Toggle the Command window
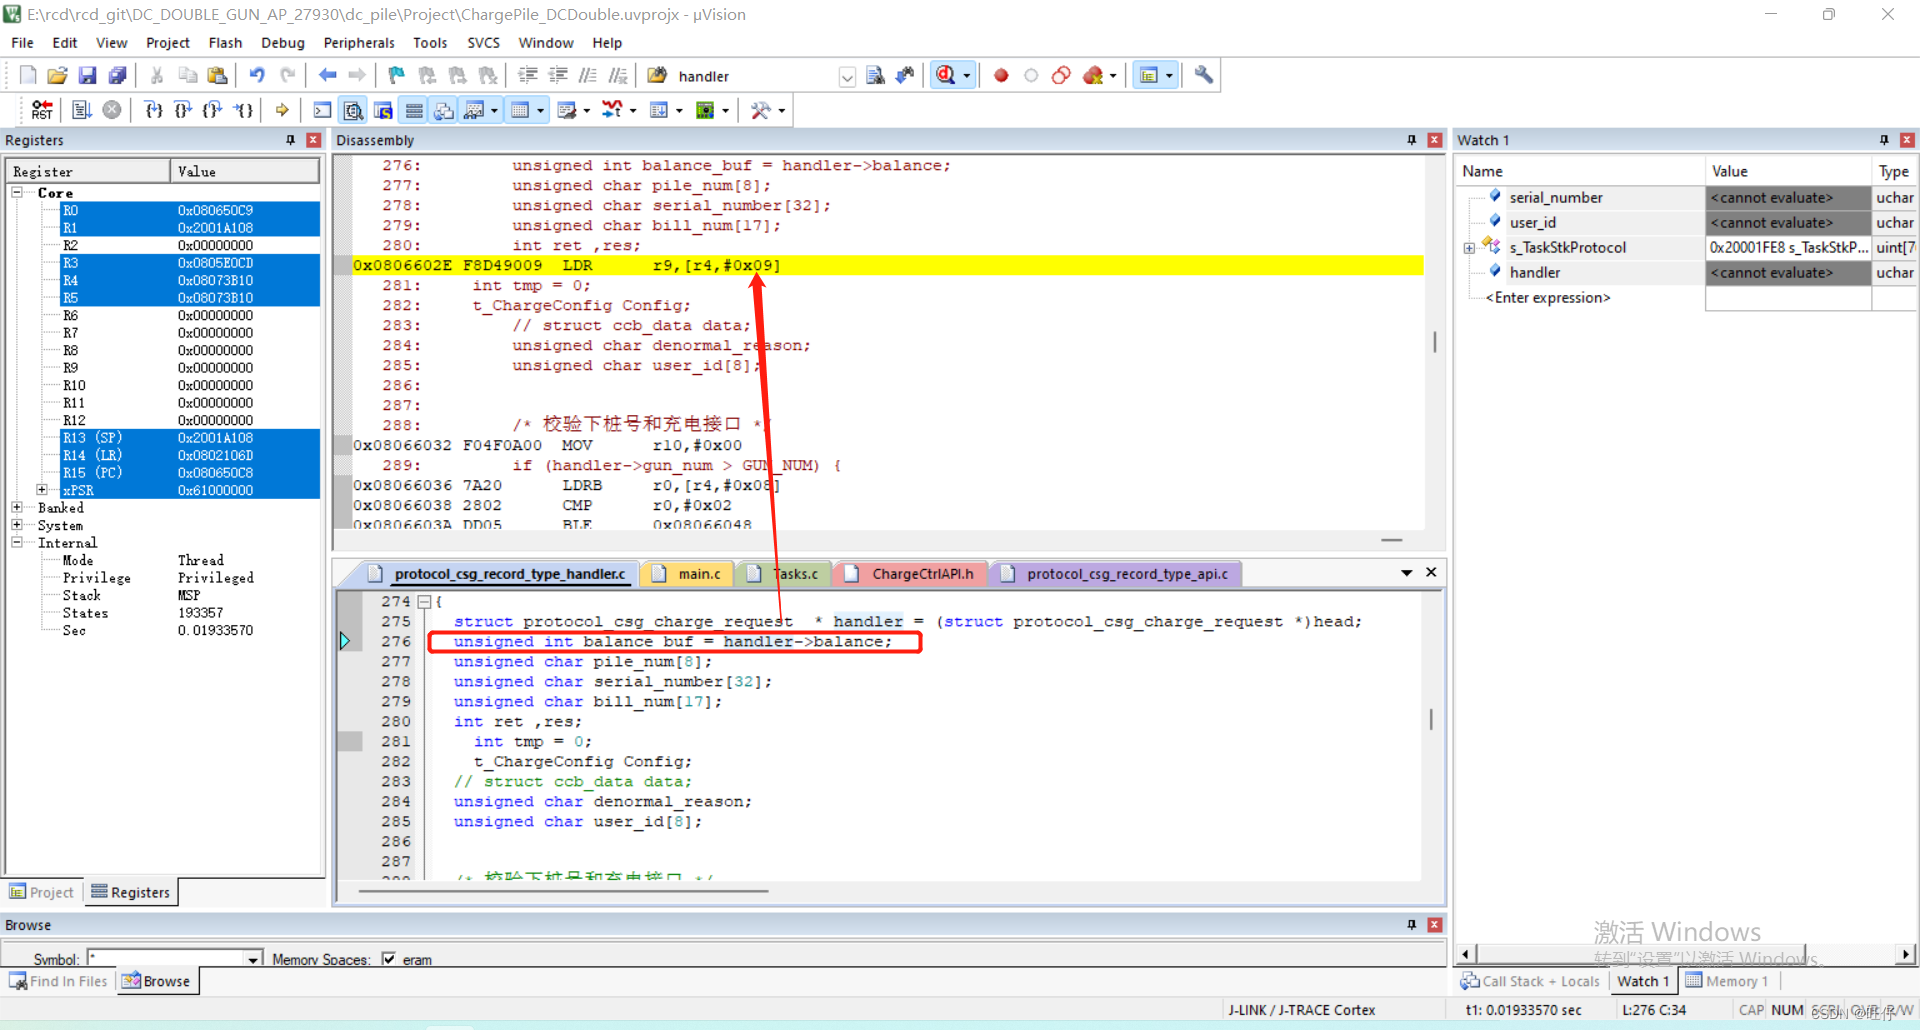This screenshot has height=1030, width=1920. pos(322,110)
